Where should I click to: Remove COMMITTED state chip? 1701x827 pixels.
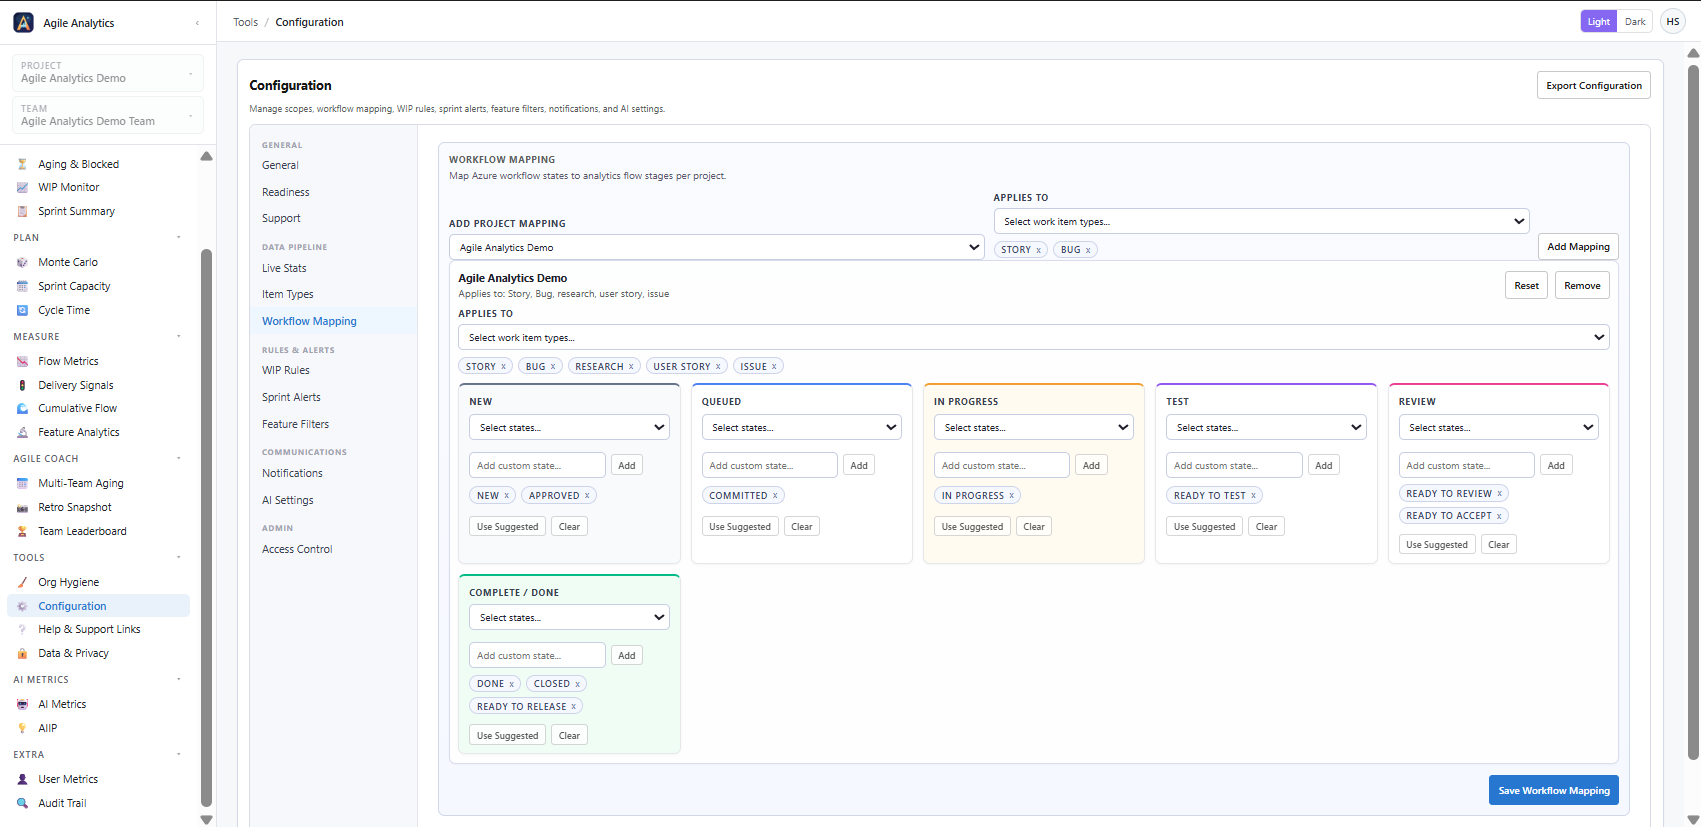(775, 496)
